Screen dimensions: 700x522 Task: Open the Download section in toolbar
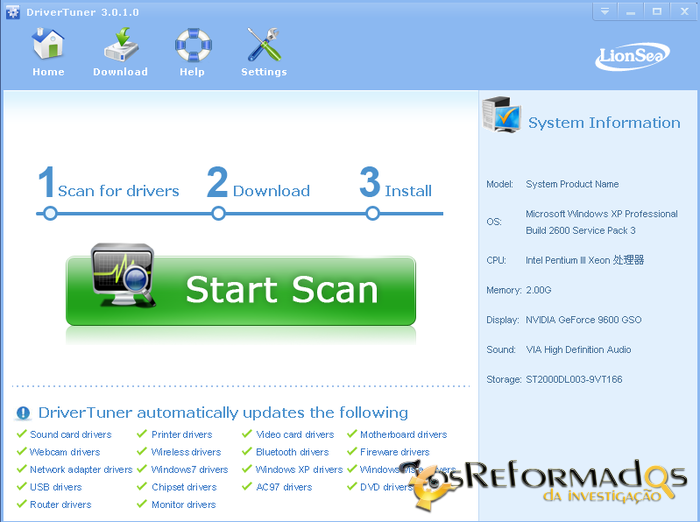pos(120,52)
